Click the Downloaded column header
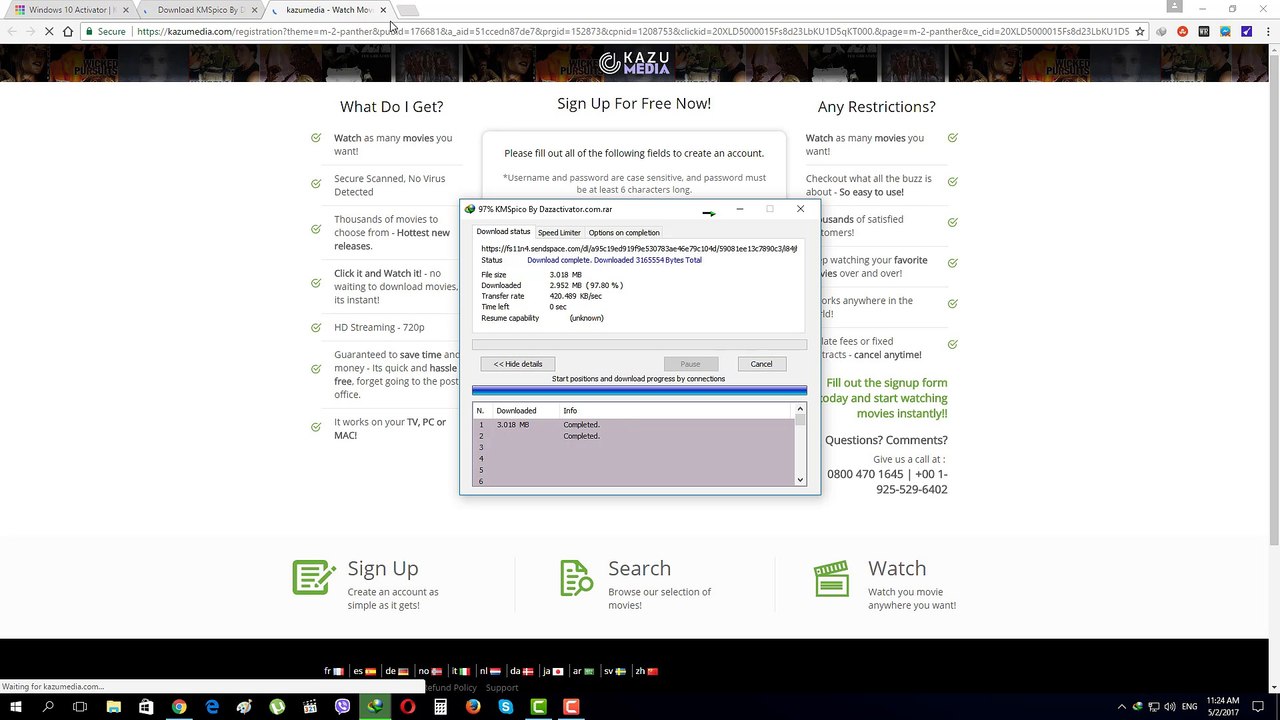 tap(526, 410)
